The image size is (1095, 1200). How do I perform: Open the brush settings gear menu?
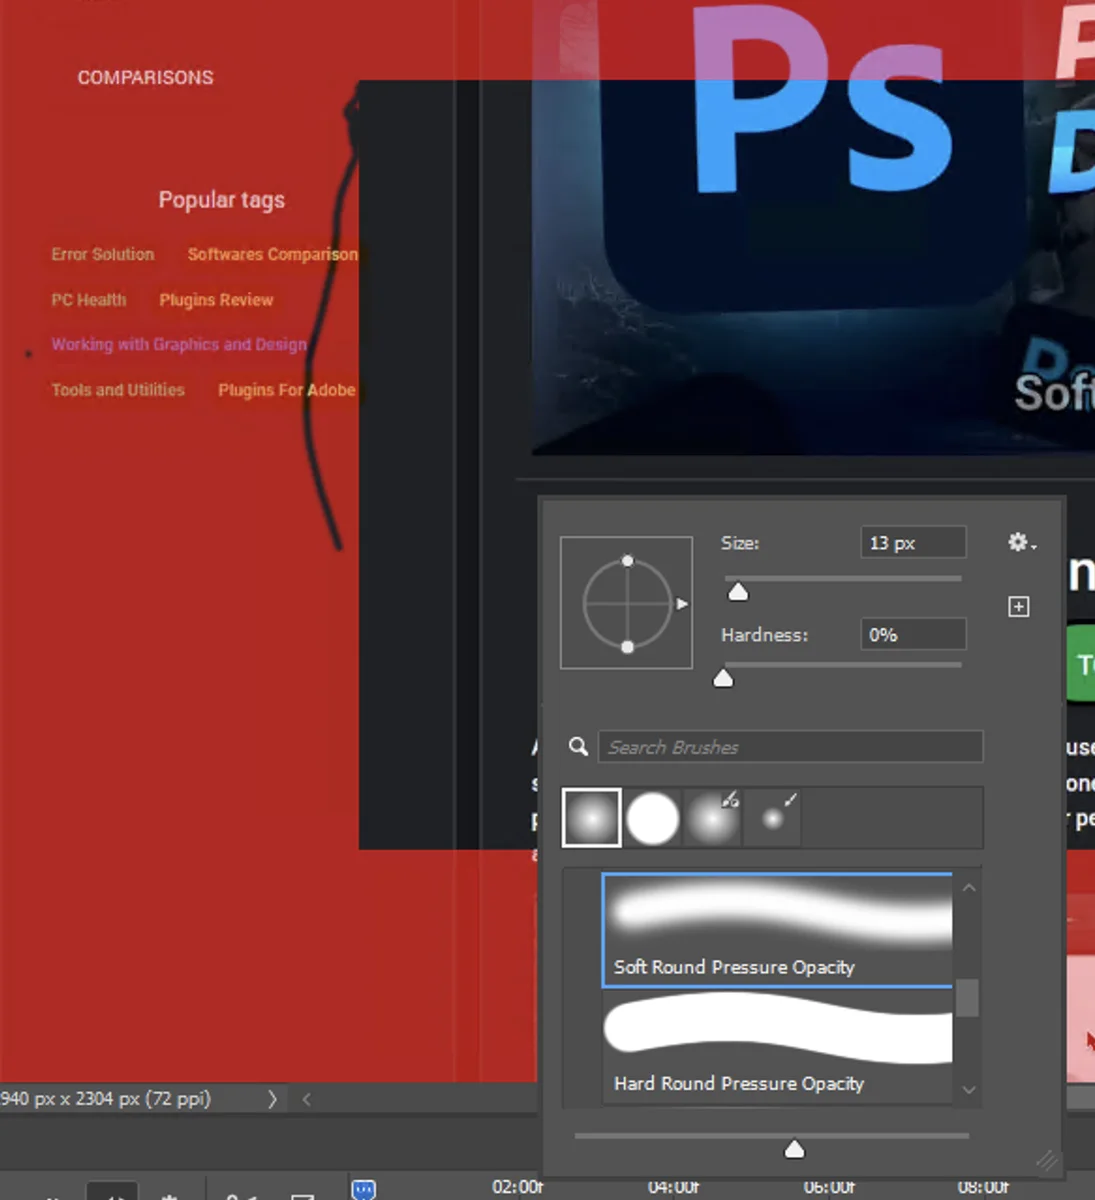coord(1018,542)
